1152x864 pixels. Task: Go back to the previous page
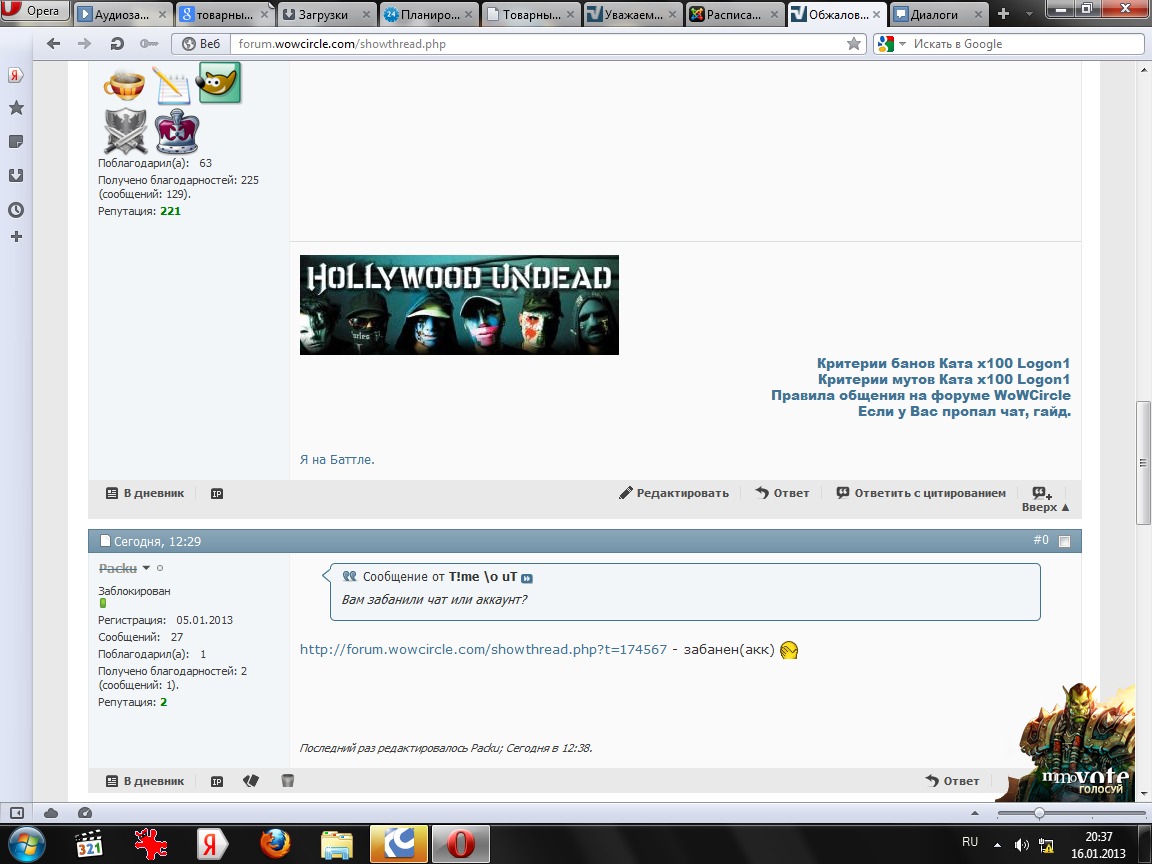tap(53, 43)
